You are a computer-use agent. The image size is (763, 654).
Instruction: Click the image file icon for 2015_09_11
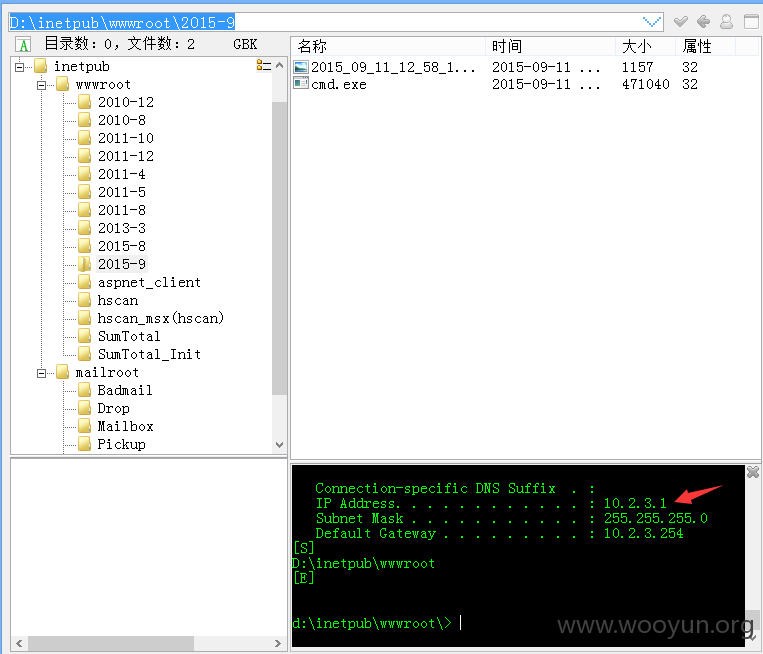point(301,67)
